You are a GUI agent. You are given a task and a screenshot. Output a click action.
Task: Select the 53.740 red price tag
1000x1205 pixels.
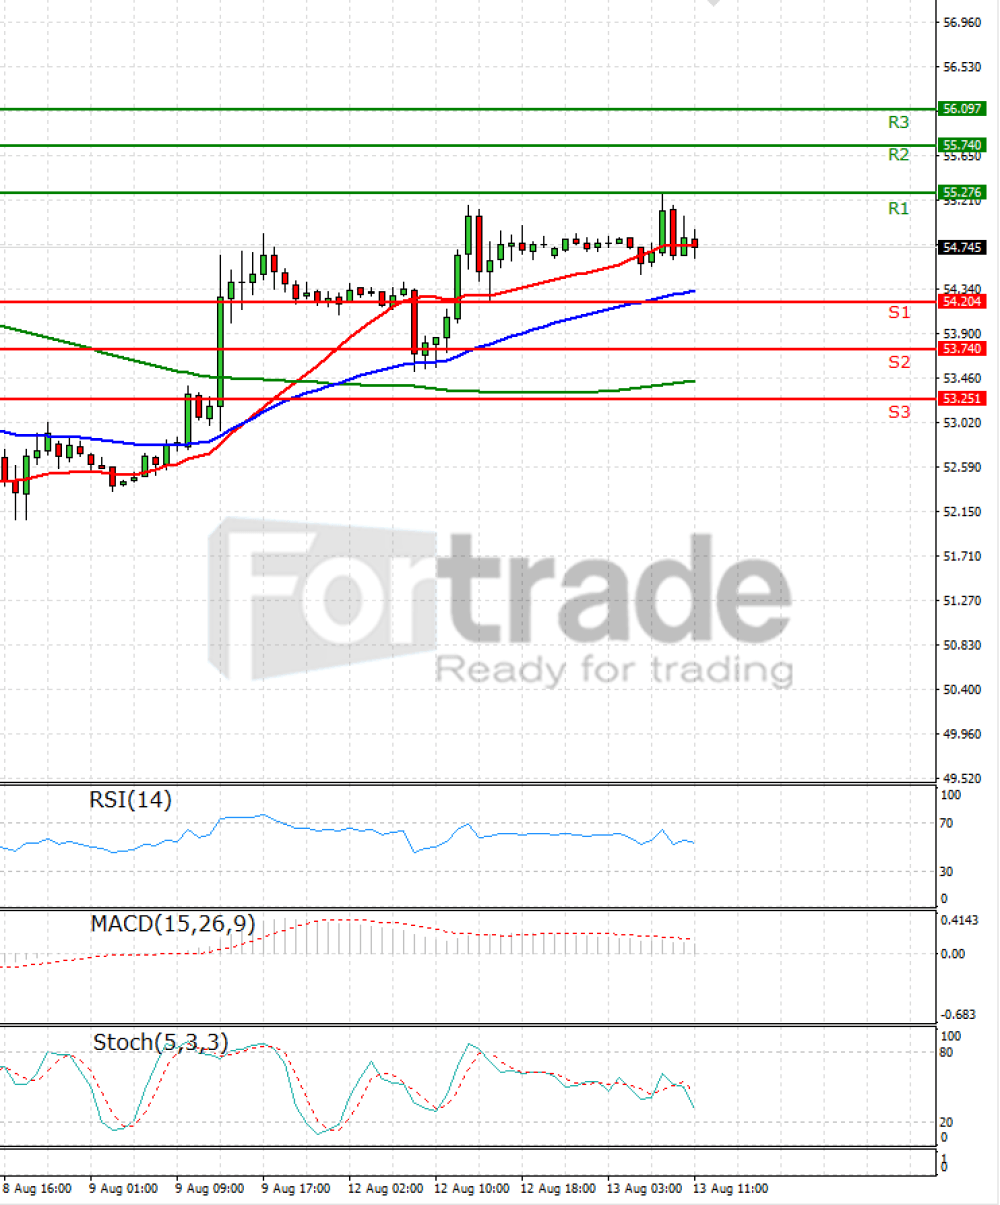click(962, 349)
